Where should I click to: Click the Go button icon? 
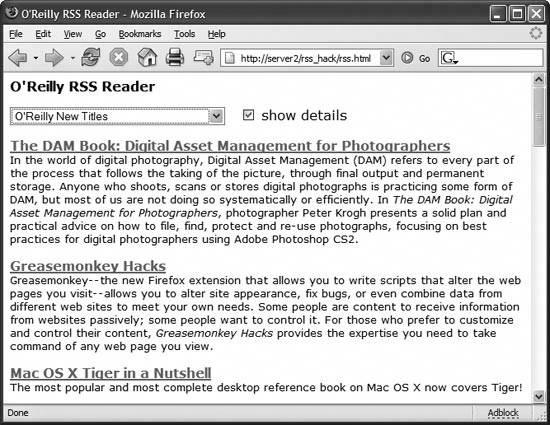407,58
